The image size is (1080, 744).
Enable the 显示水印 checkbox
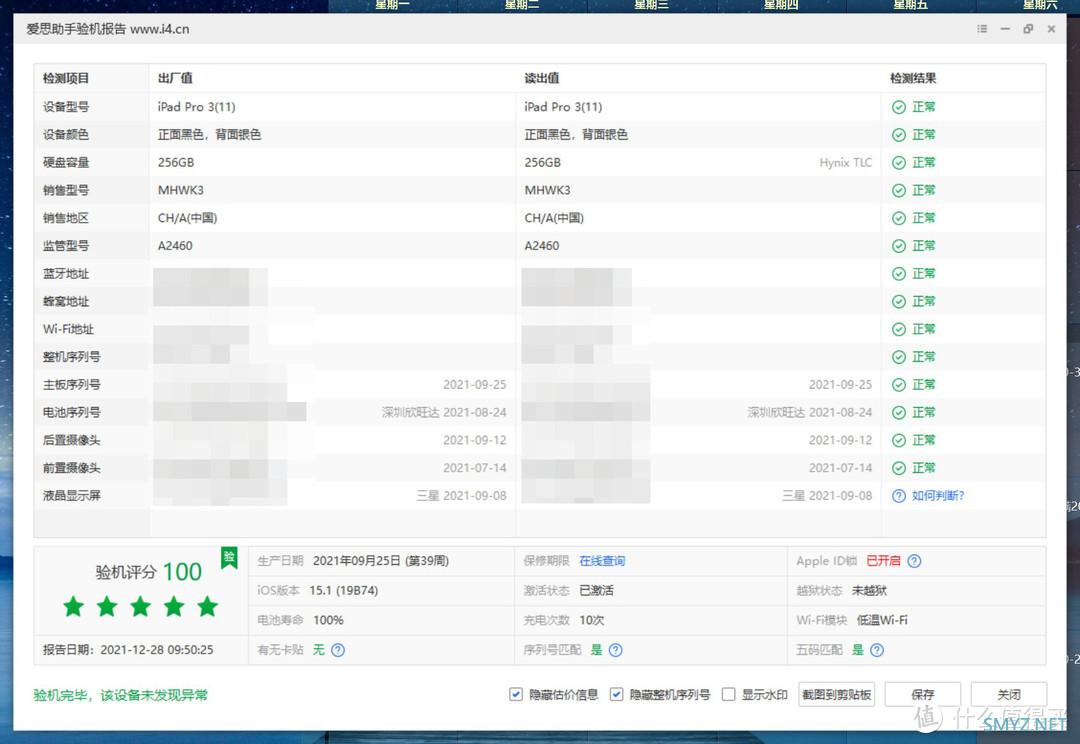tap(728, 694)
